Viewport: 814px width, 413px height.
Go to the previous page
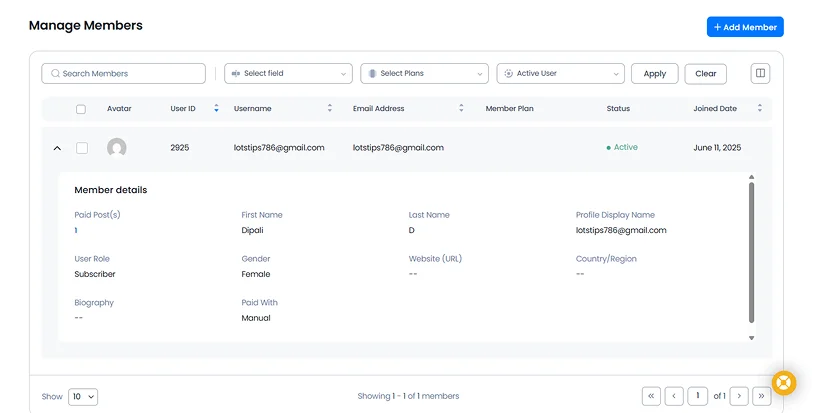click(674, 396)
